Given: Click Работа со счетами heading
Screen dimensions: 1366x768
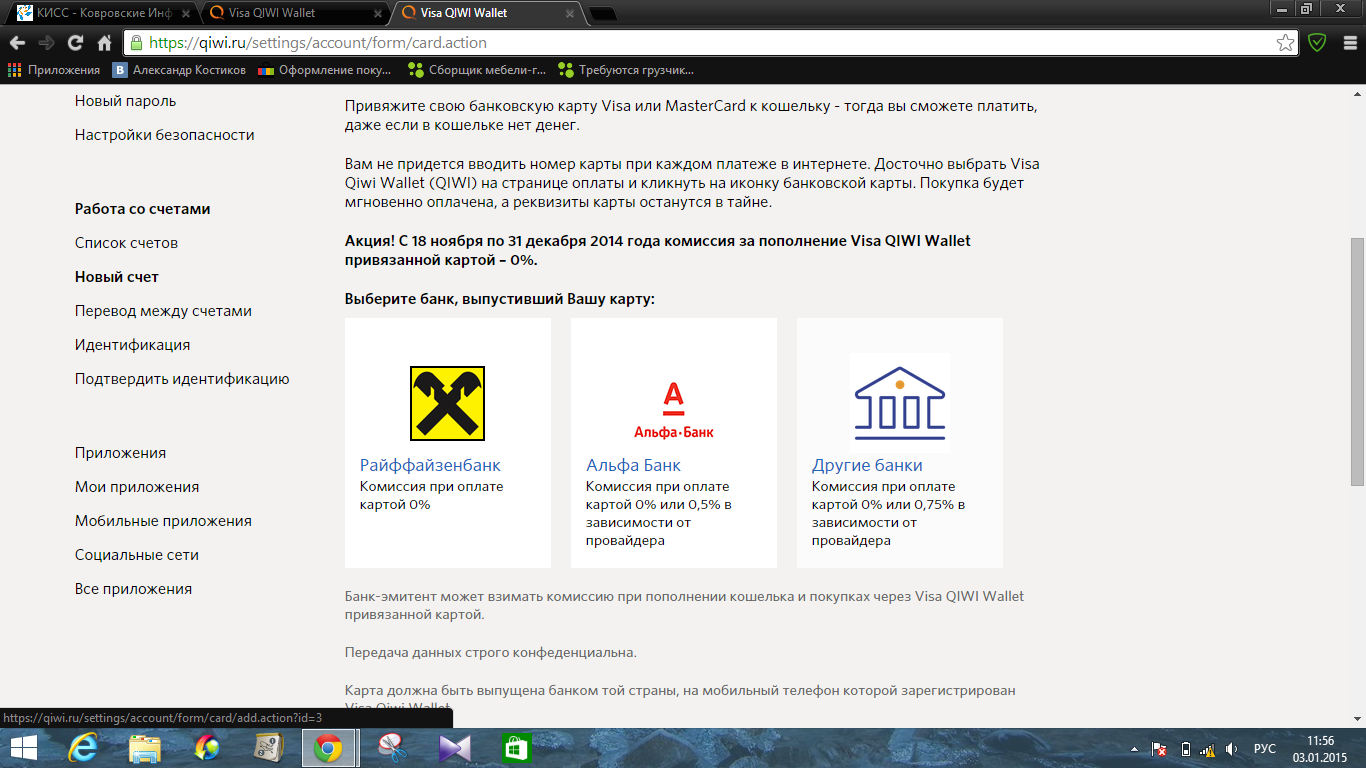Looking at the screenshot, I should 143,209.
